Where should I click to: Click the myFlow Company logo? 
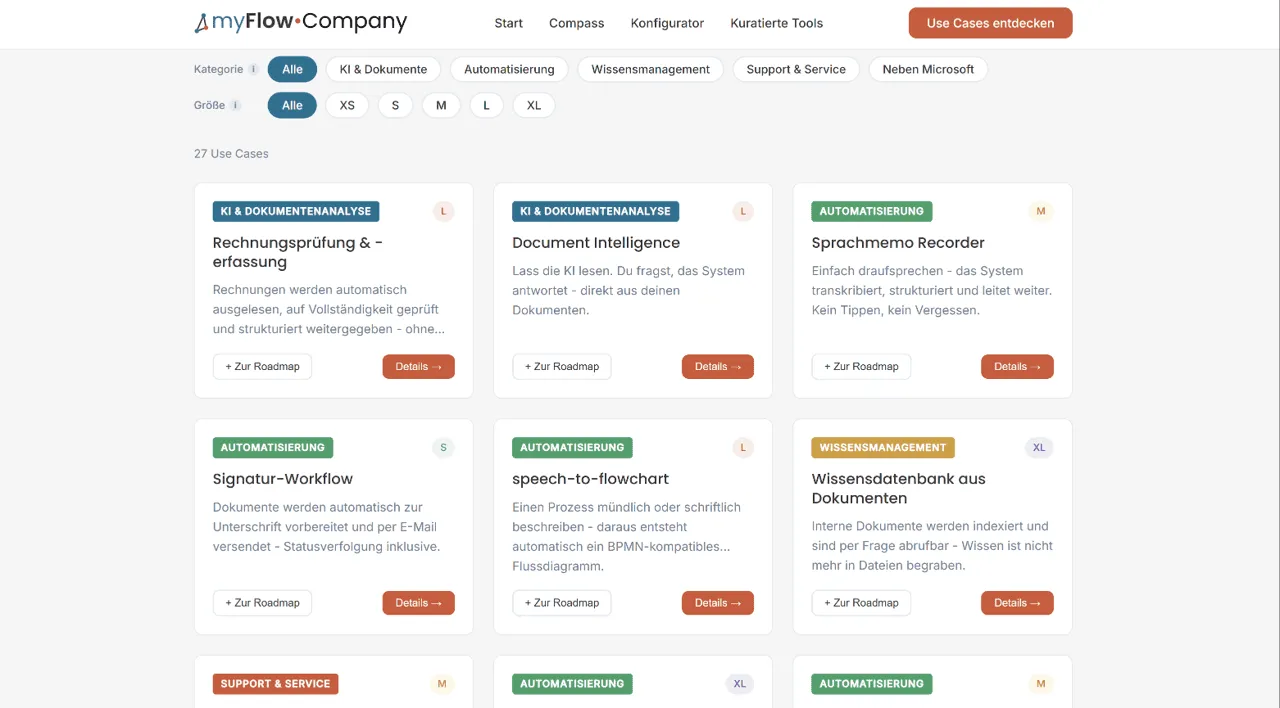pos(301,22)
